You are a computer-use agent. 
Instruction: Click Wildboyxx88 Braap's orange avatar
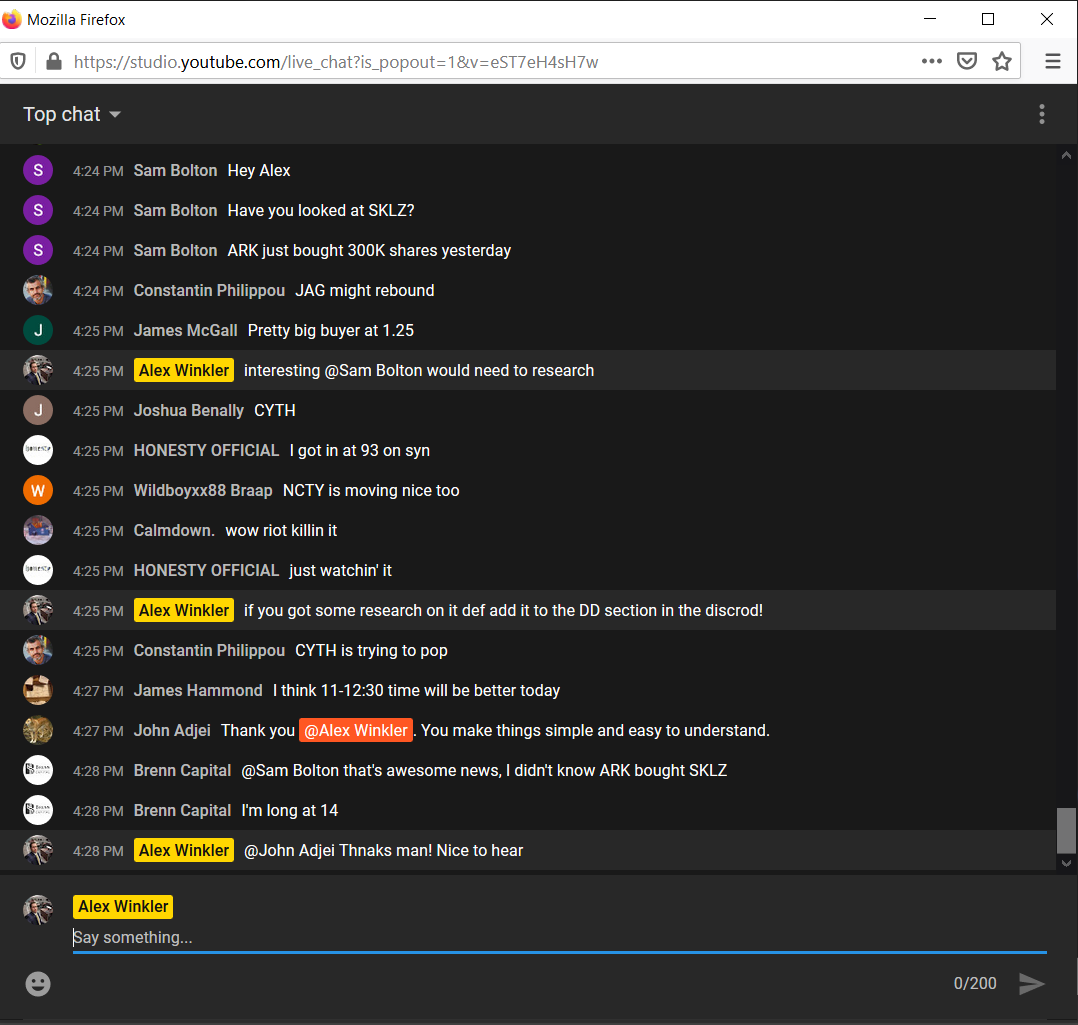38,490
